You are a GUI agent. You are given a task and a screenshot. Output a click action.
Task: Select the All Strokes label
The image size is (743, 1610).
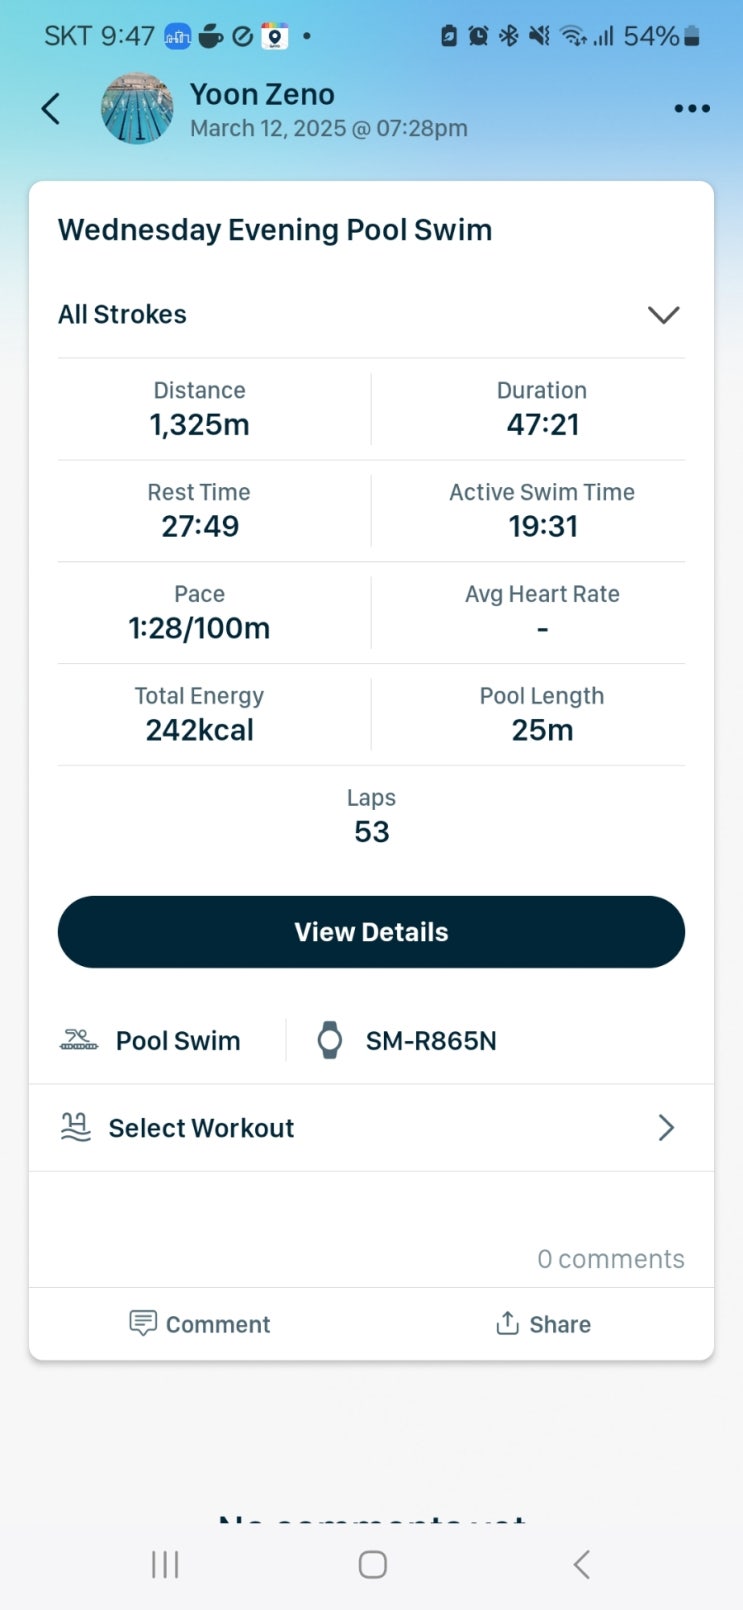(x=122, y=315)
